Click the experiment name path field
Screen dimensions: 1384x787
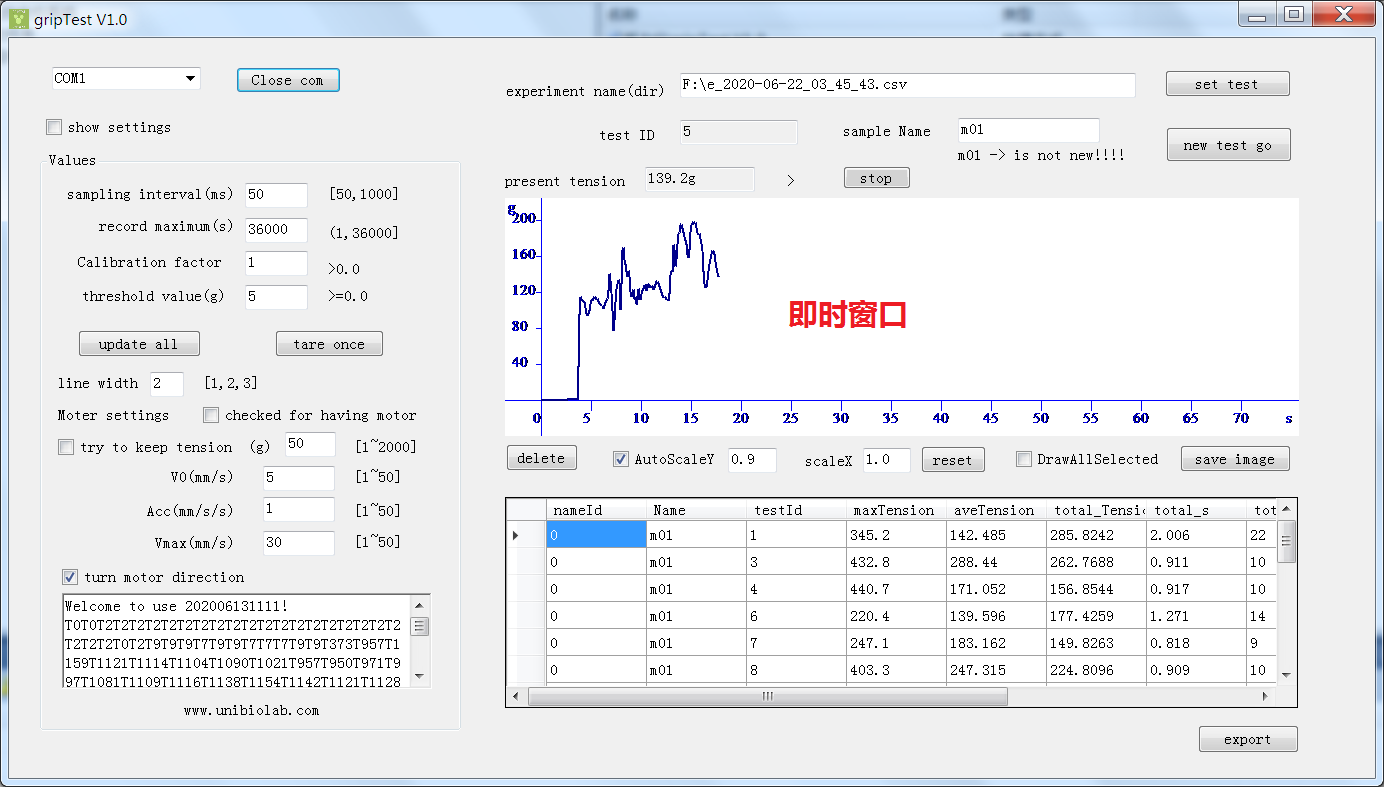(x=907, y=85)
